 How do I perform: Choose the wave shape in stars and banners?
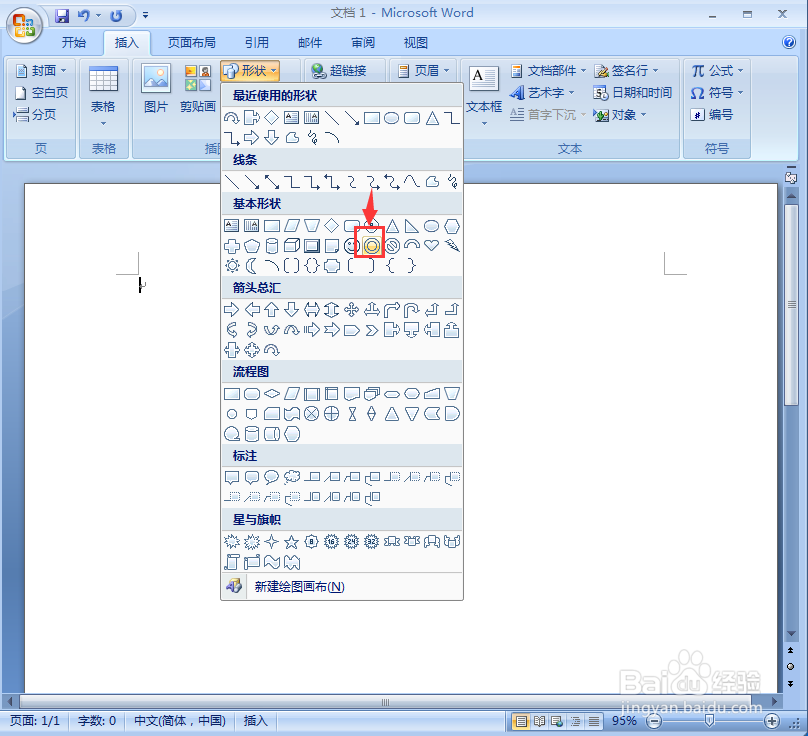pos(272,562)
